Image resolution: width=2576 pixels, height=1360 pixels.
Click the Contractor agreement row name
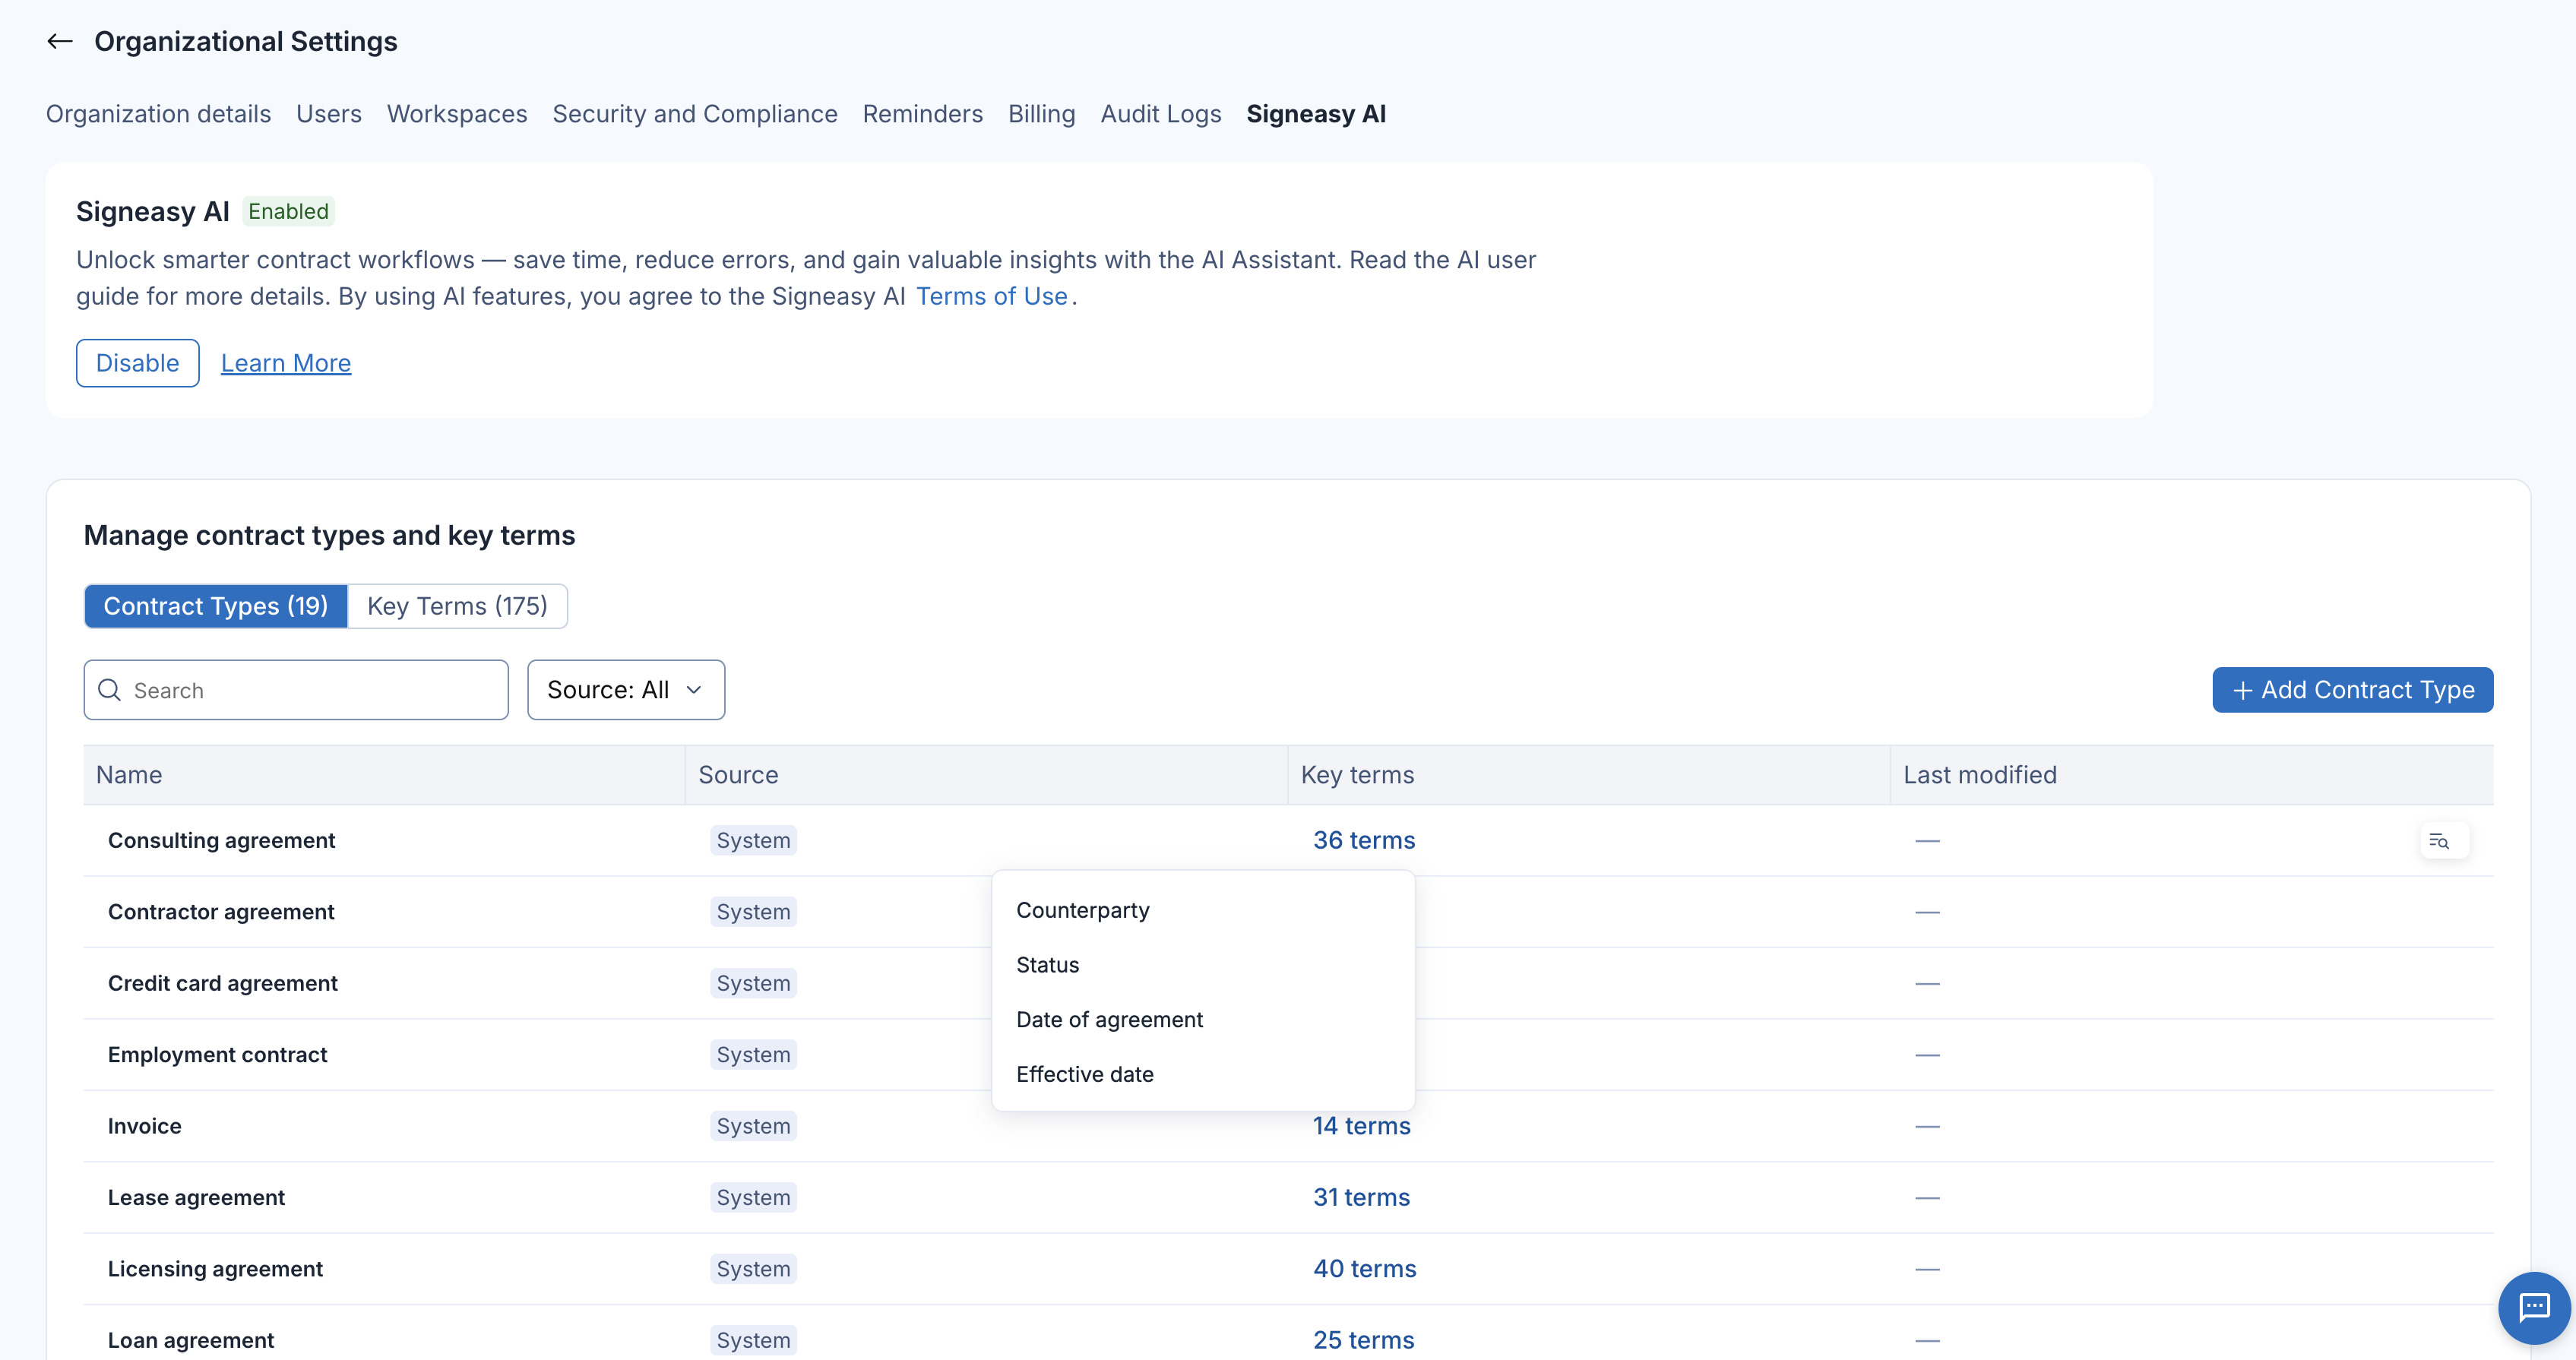pos(221,912)
